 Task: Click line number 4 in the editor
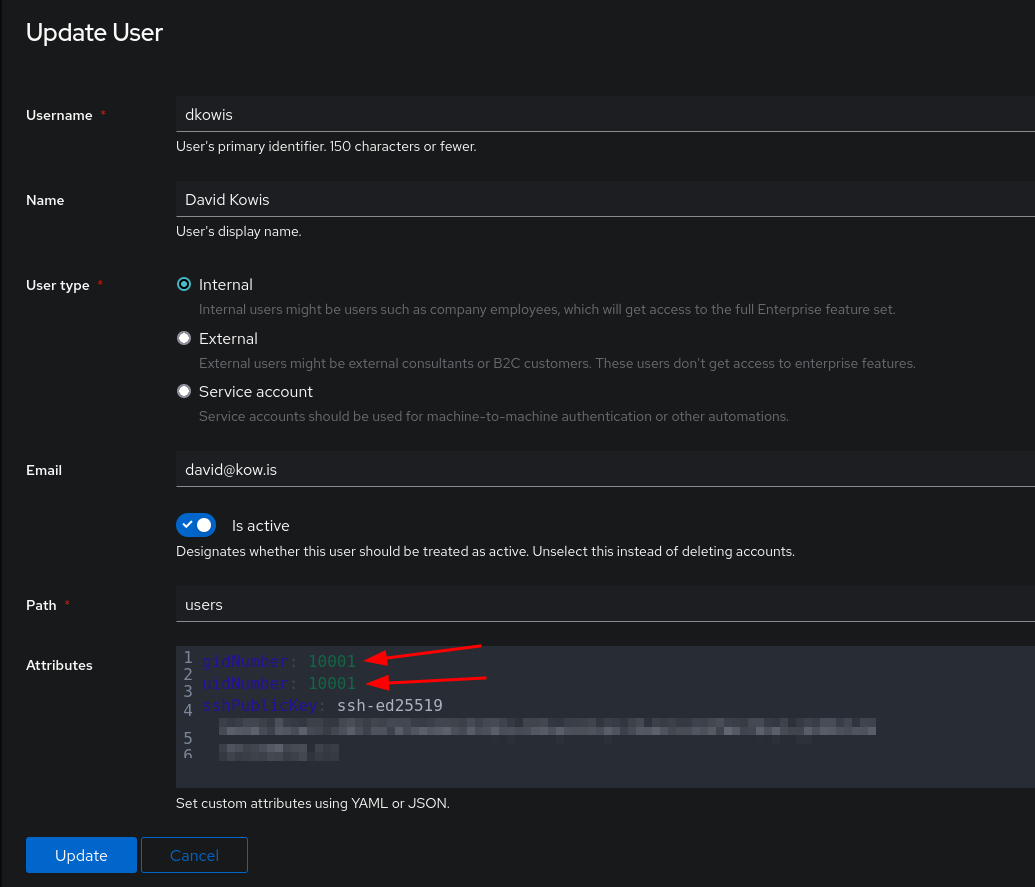coord(188,710)
